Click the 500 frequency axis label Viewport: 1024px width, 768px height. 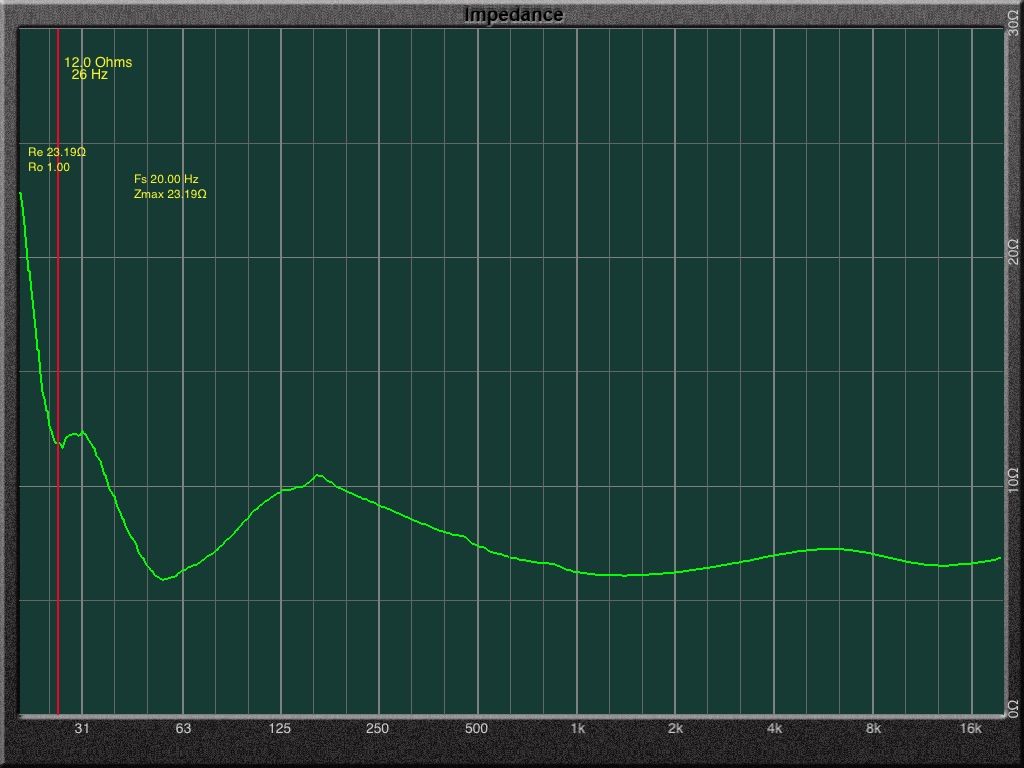(x=476, y=728)
